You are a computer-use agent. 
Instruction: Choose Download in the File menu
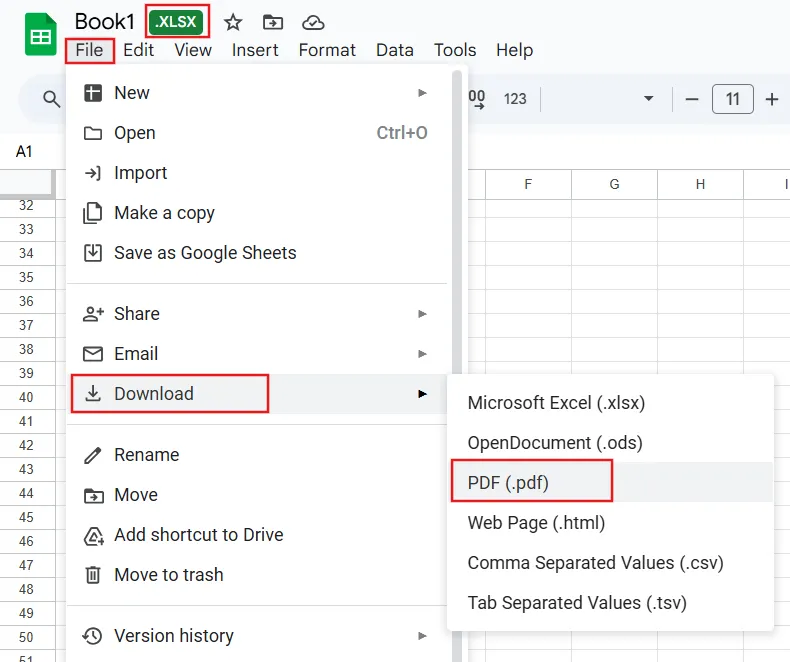coord(256,394)
